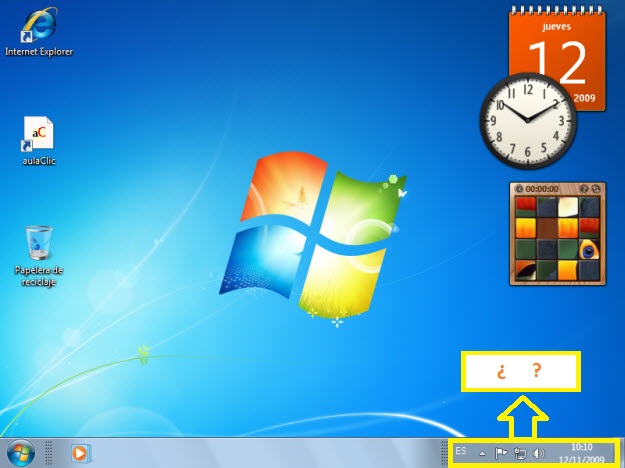This screenshot has width=625, height=468.
Task: Click the puzzle gadget help question icon
Action: (584, 189)
